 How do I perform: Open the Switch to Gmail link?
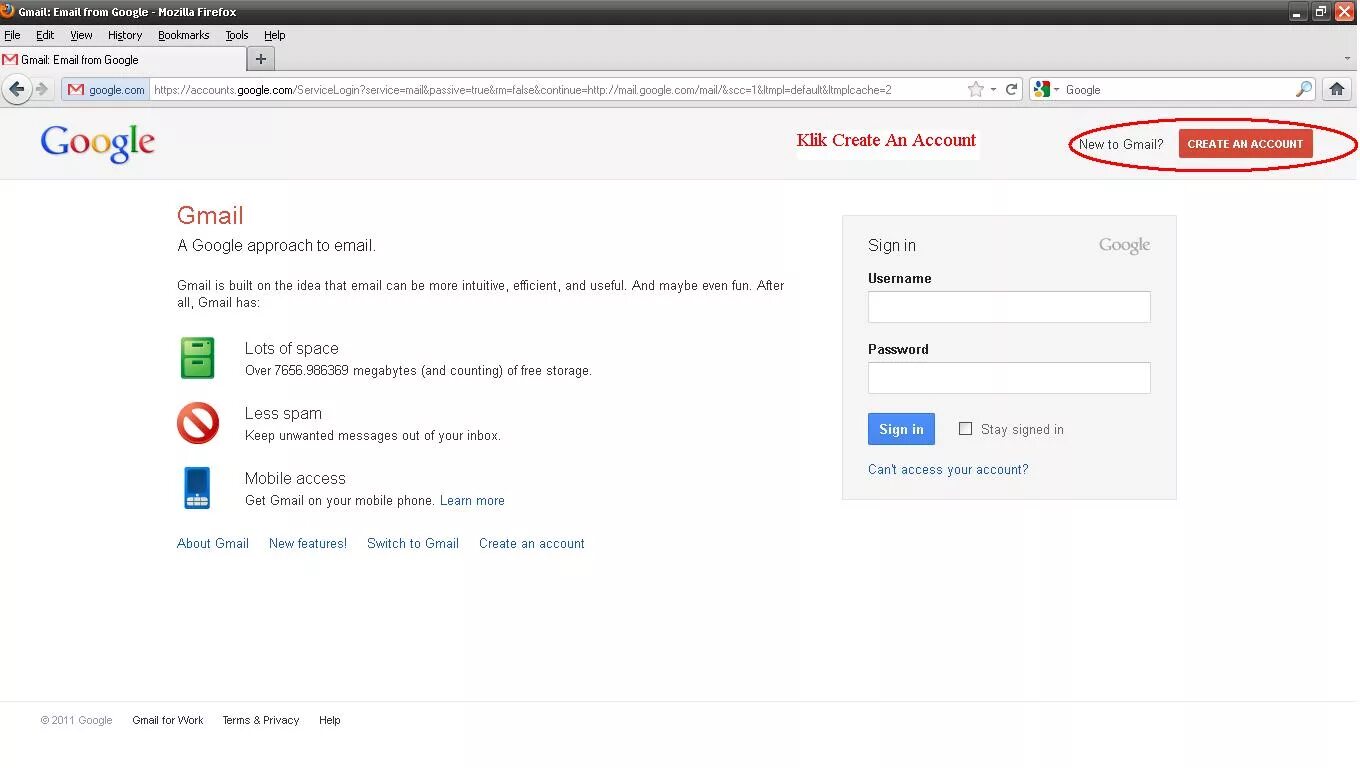[413, 543]
